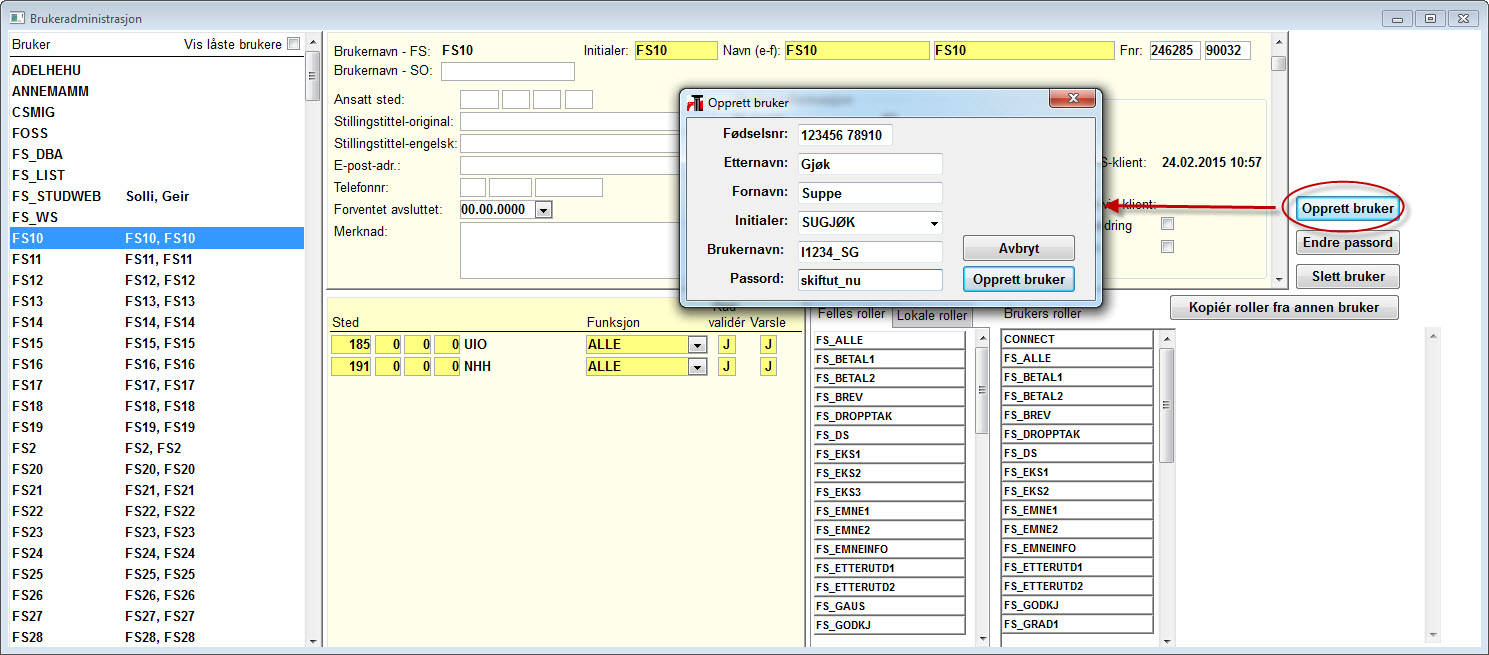Switch to the Lokale roller tab
The width and height of the screenshot is (1489, 655).
click(x=932, y=316)
